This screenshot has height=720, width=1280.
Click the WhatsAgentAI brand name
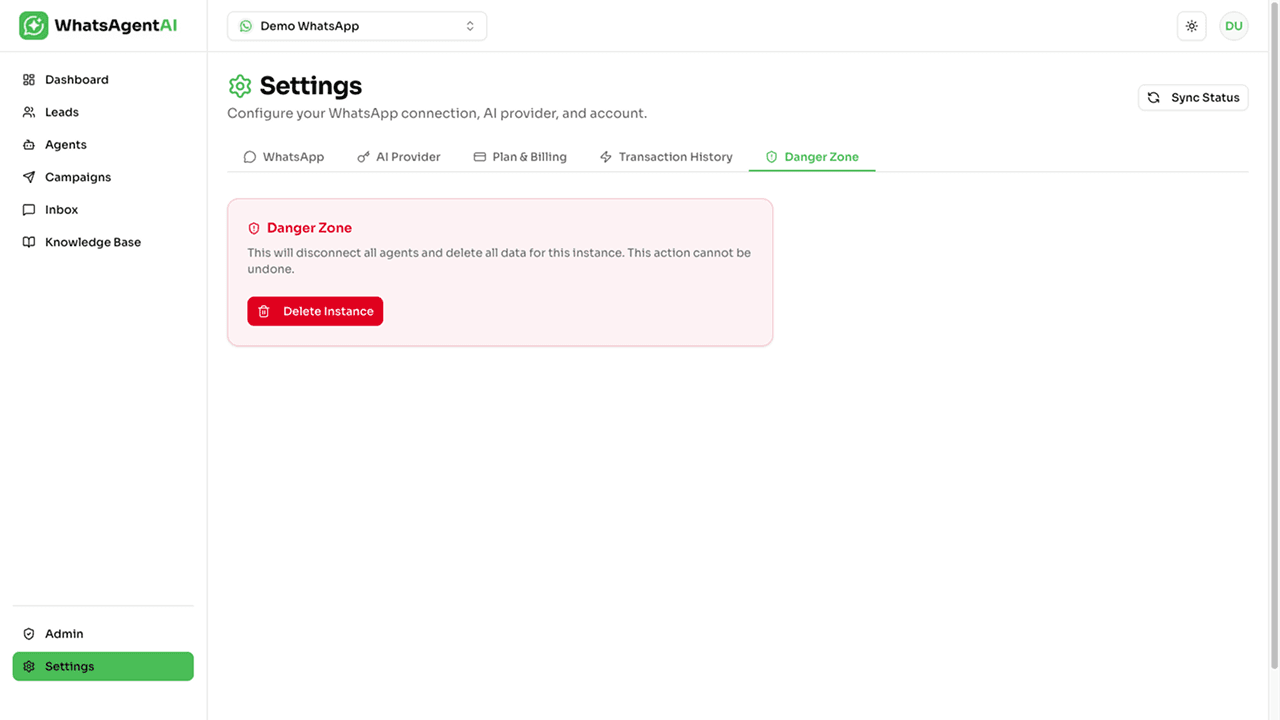coord(116,26)
